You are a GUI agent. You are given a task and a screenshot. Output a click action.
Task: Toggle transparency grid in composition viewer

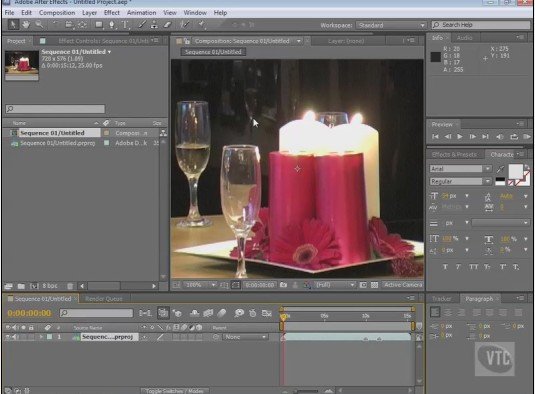click(374, 285)
